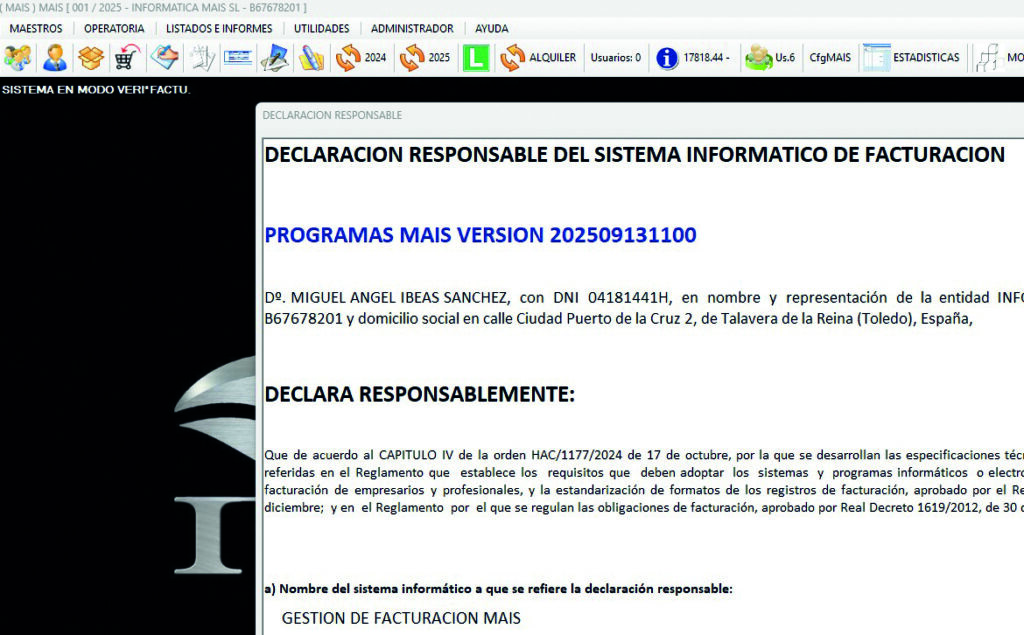Click the single user person icon
Screen dimensions: 1024x635
point(55,58)
